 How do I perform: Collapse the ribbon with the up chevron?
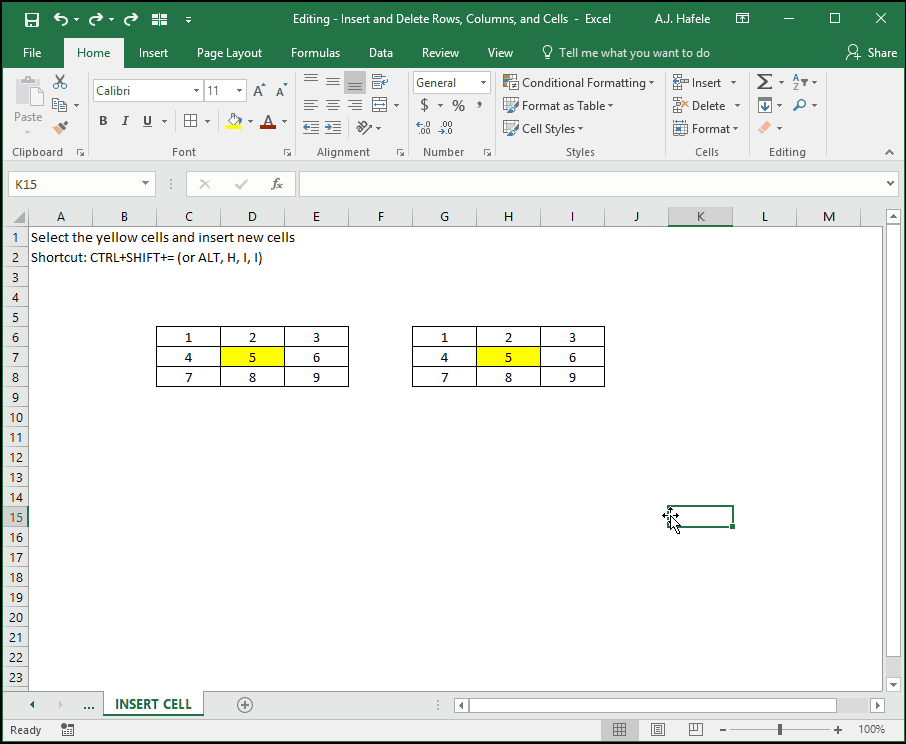pos(889,152)
